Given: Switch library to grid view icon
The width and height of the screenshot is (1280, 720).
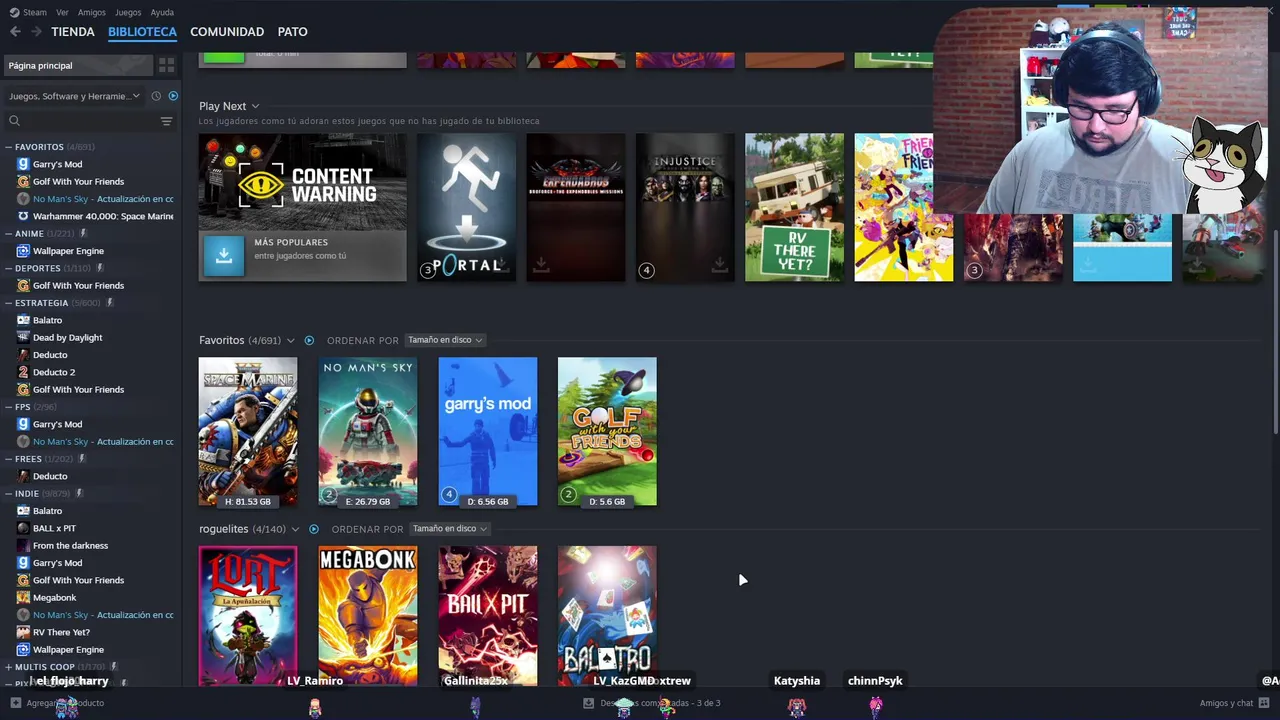Looking at the screenshot, I should (x=166, y=65).
